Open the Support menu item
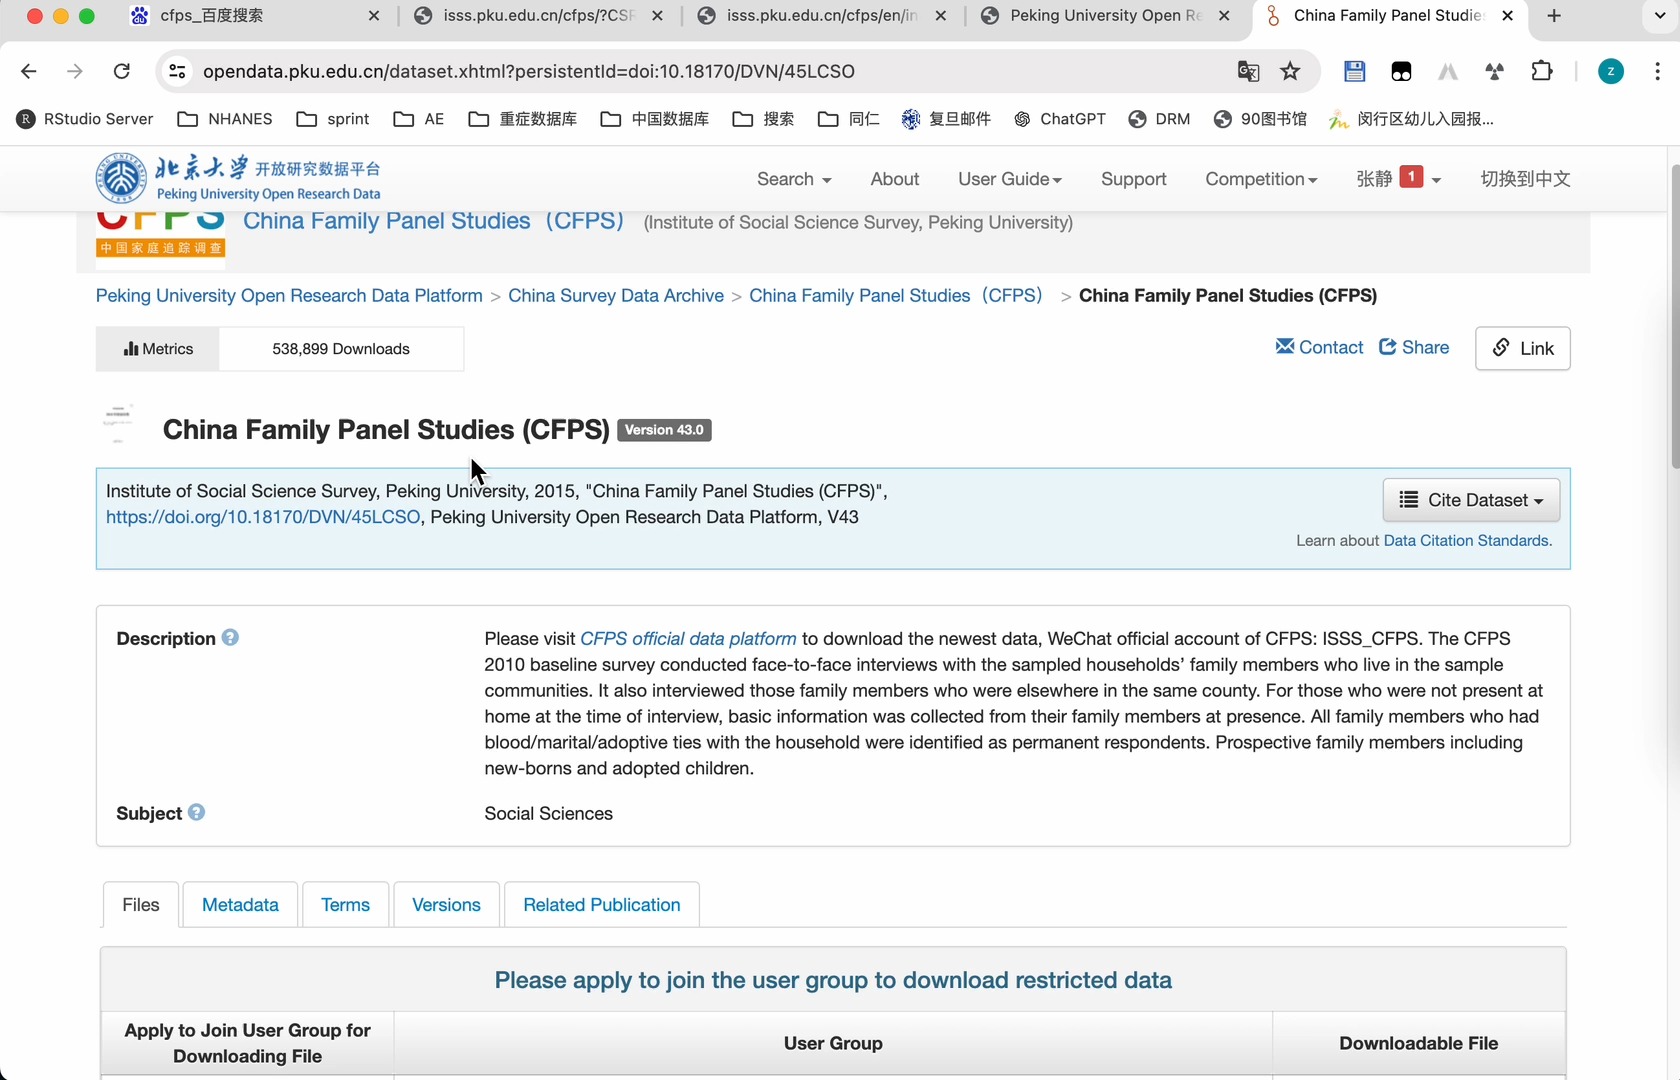The width and height of the screenshot is (1680, 1080). click(1133, 179)
